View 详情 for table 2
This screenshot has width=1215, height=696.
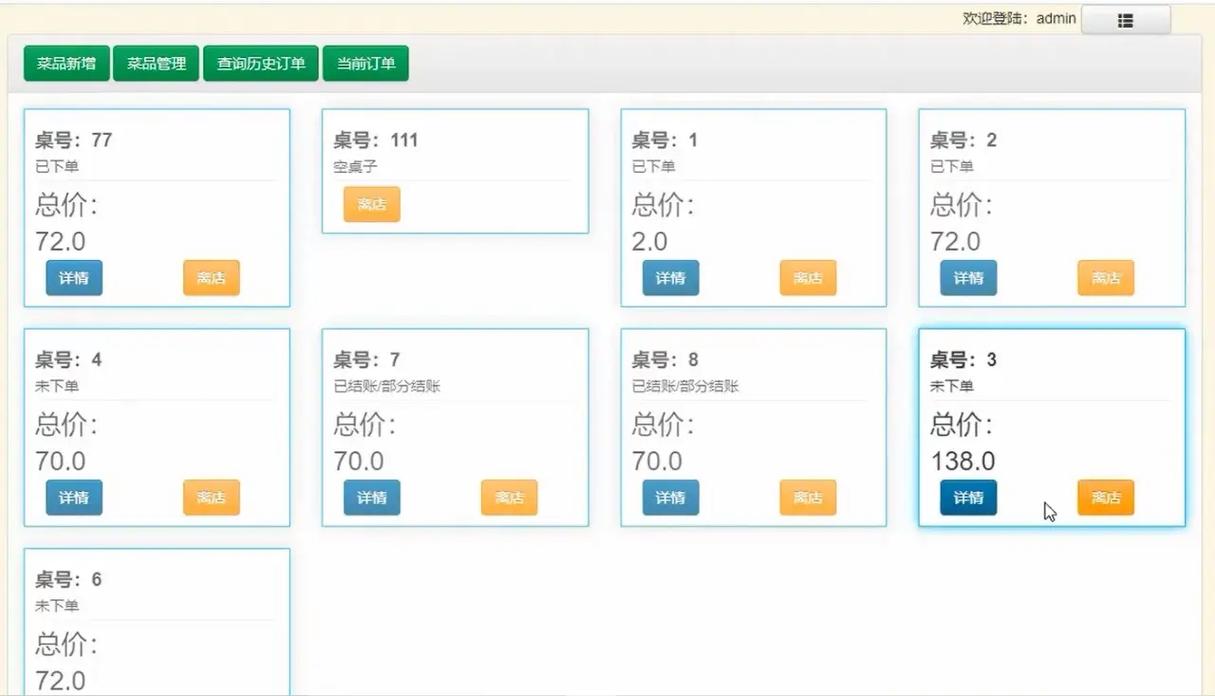[x=968, y=277]
